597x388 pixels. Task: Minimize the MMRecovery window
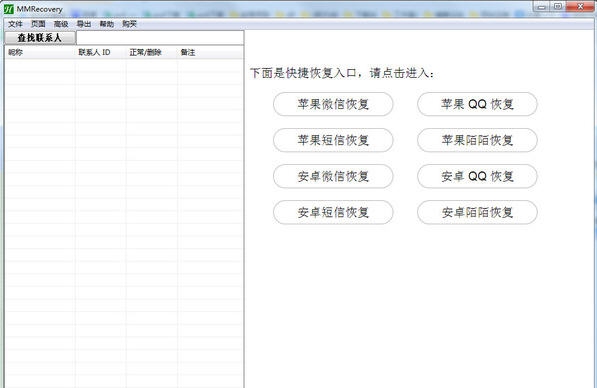point(541,6)
